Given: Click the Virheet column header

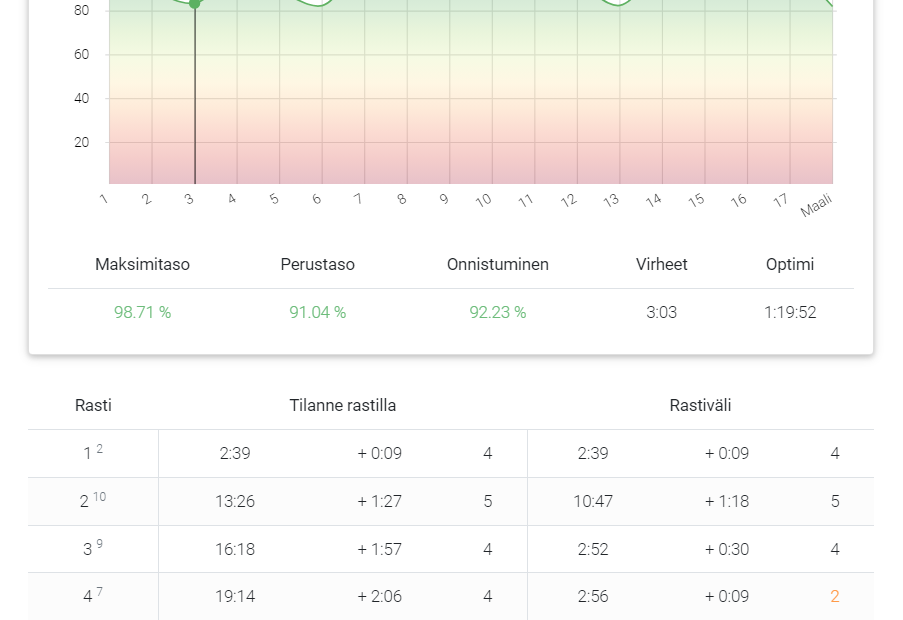Looking at the screenshot, I should click(661, 264).
